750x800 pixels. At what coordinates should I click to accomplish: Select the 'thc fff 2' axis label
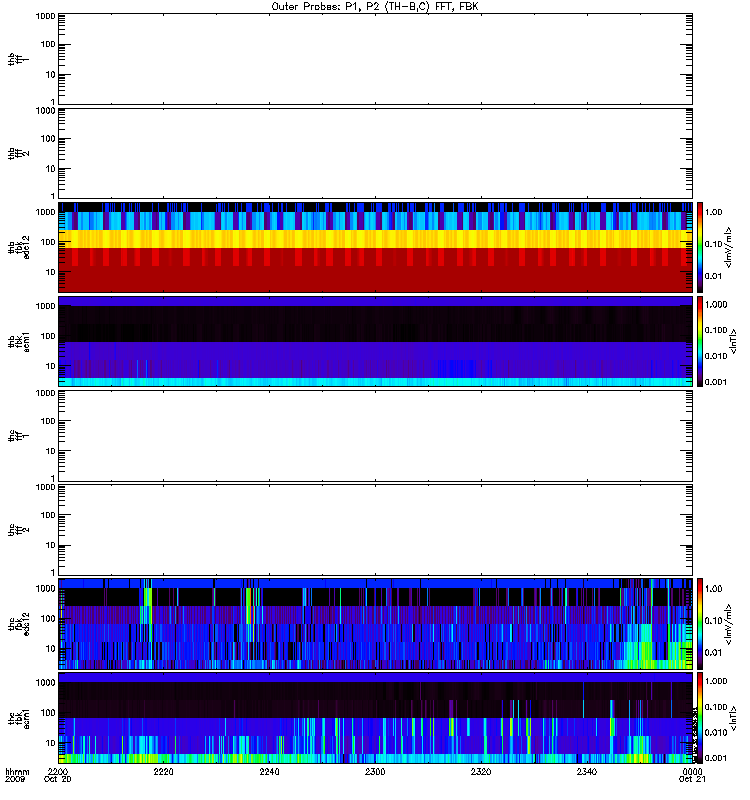[18, 530]
